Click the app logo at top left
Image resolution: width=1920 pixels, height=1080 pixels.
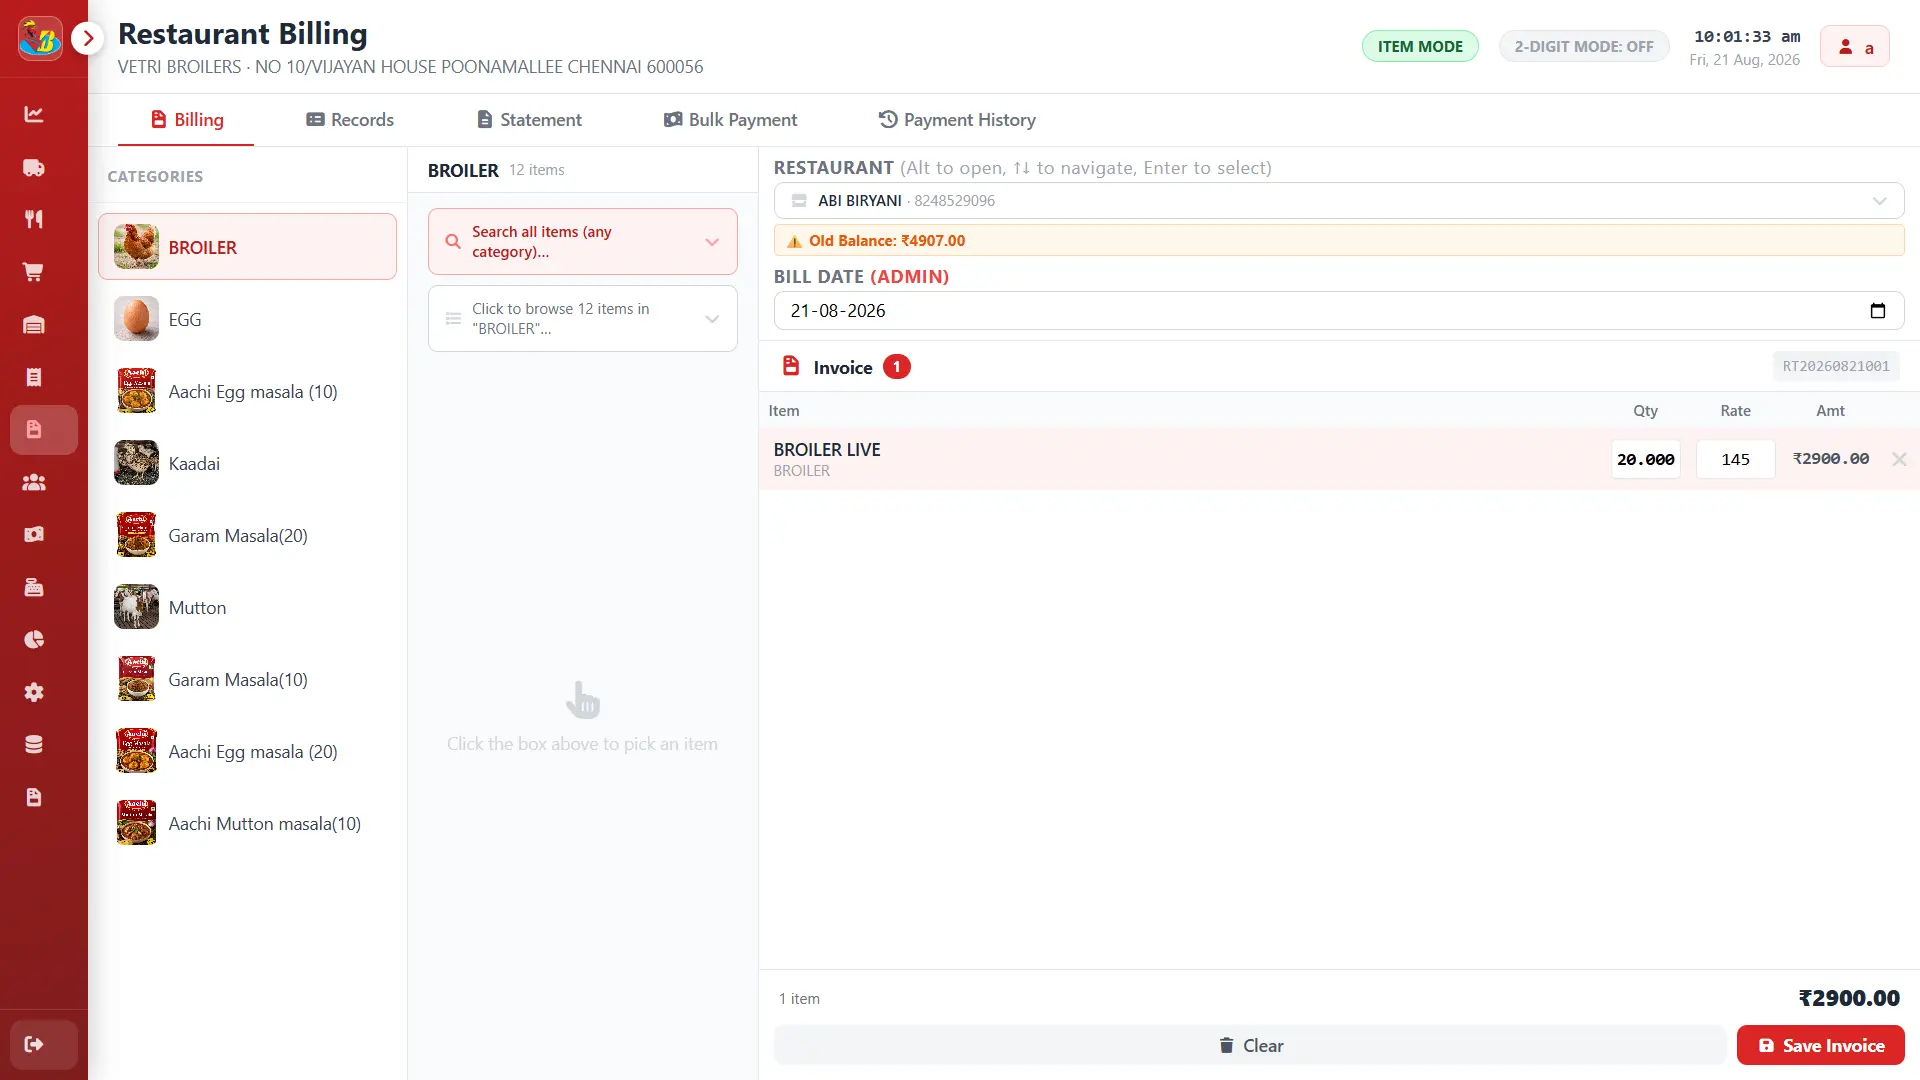[x=40, y=39]
